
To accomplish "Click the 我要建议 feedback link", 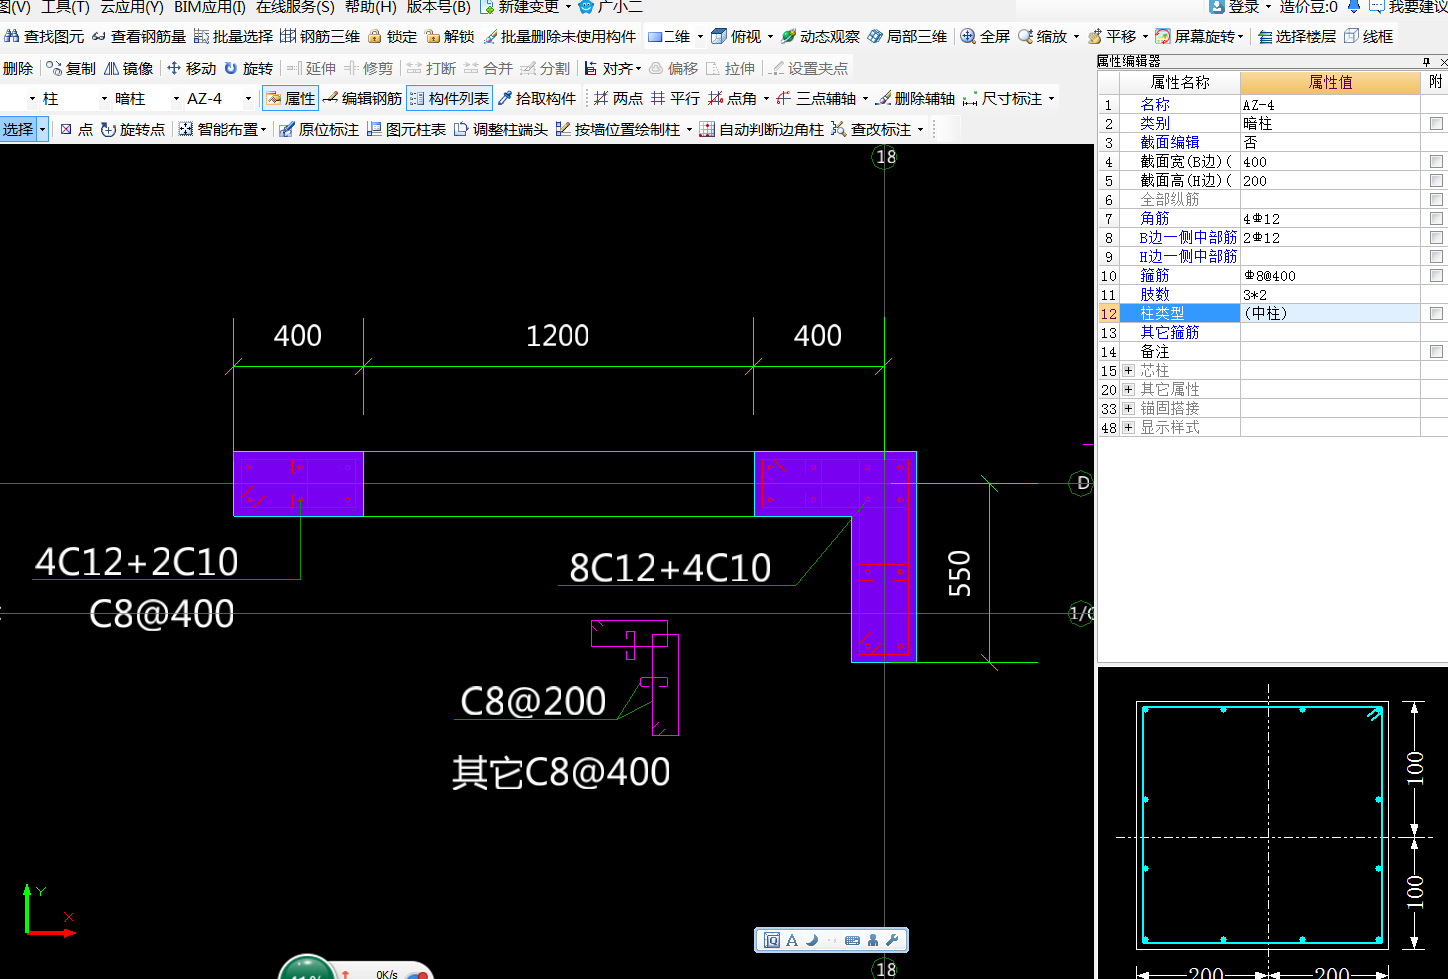I will click(x=1408, y=7).
